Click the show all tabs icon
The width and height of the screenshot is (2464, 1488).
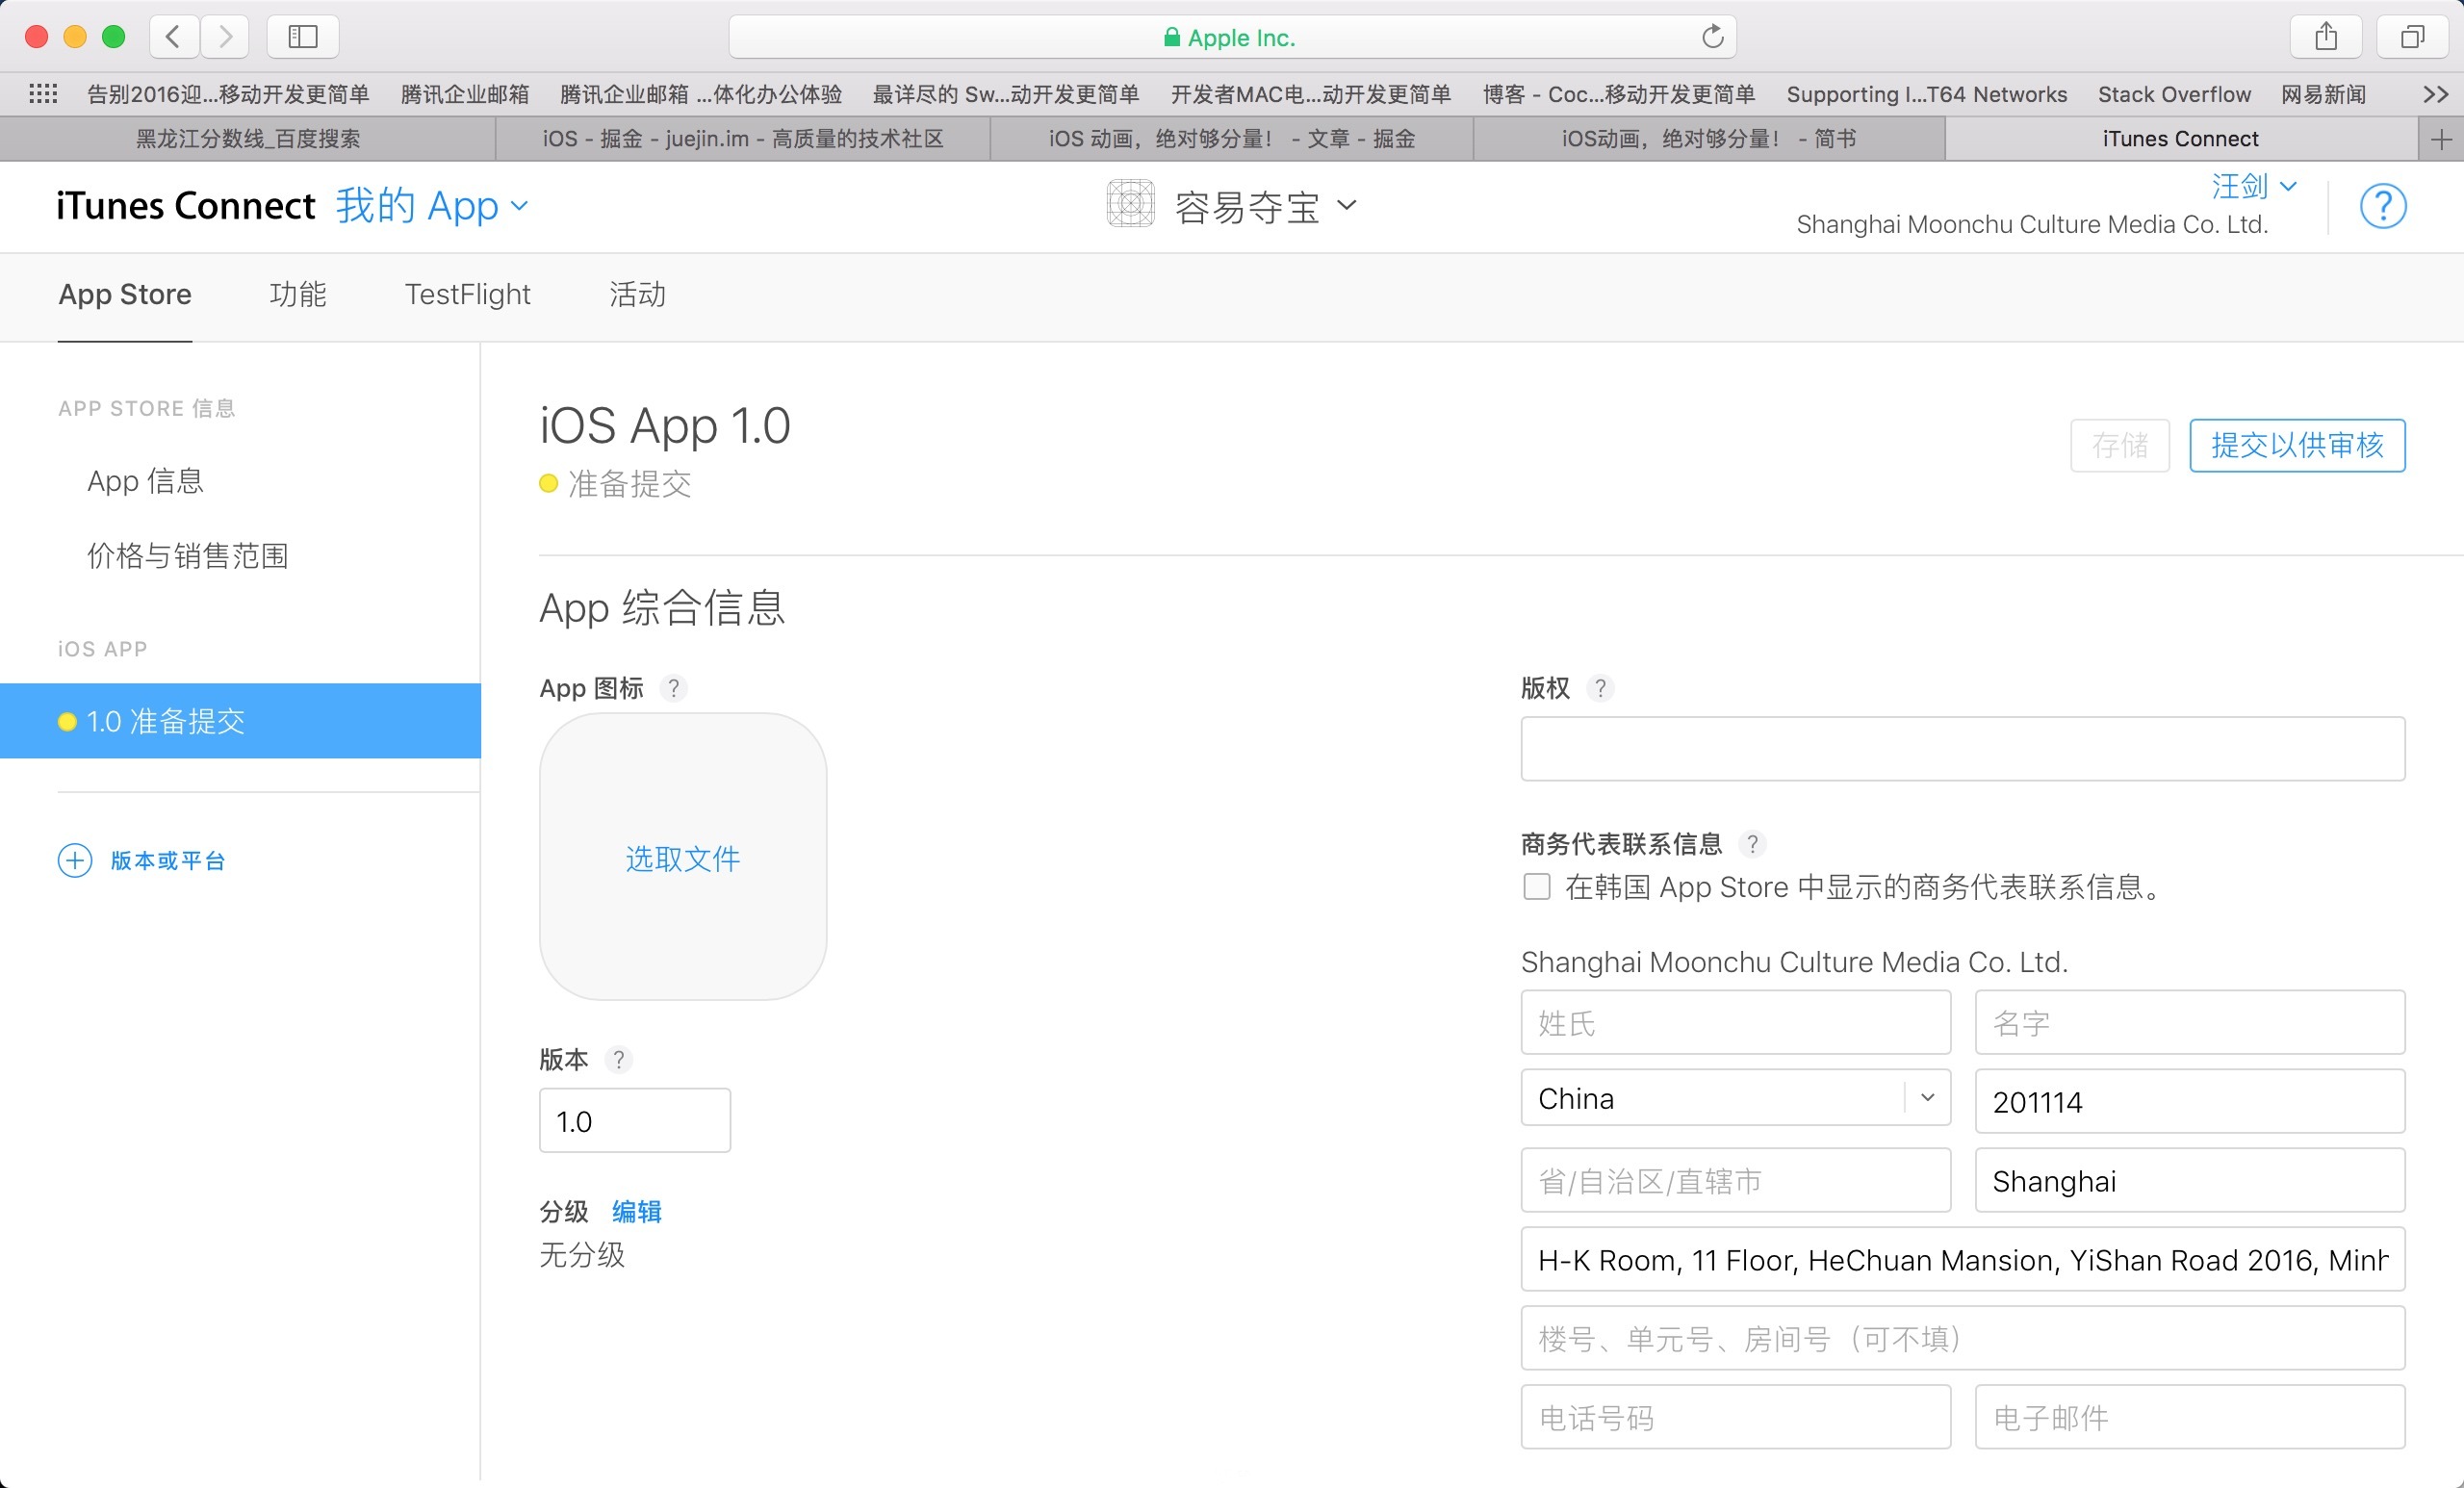(2412, 37)
